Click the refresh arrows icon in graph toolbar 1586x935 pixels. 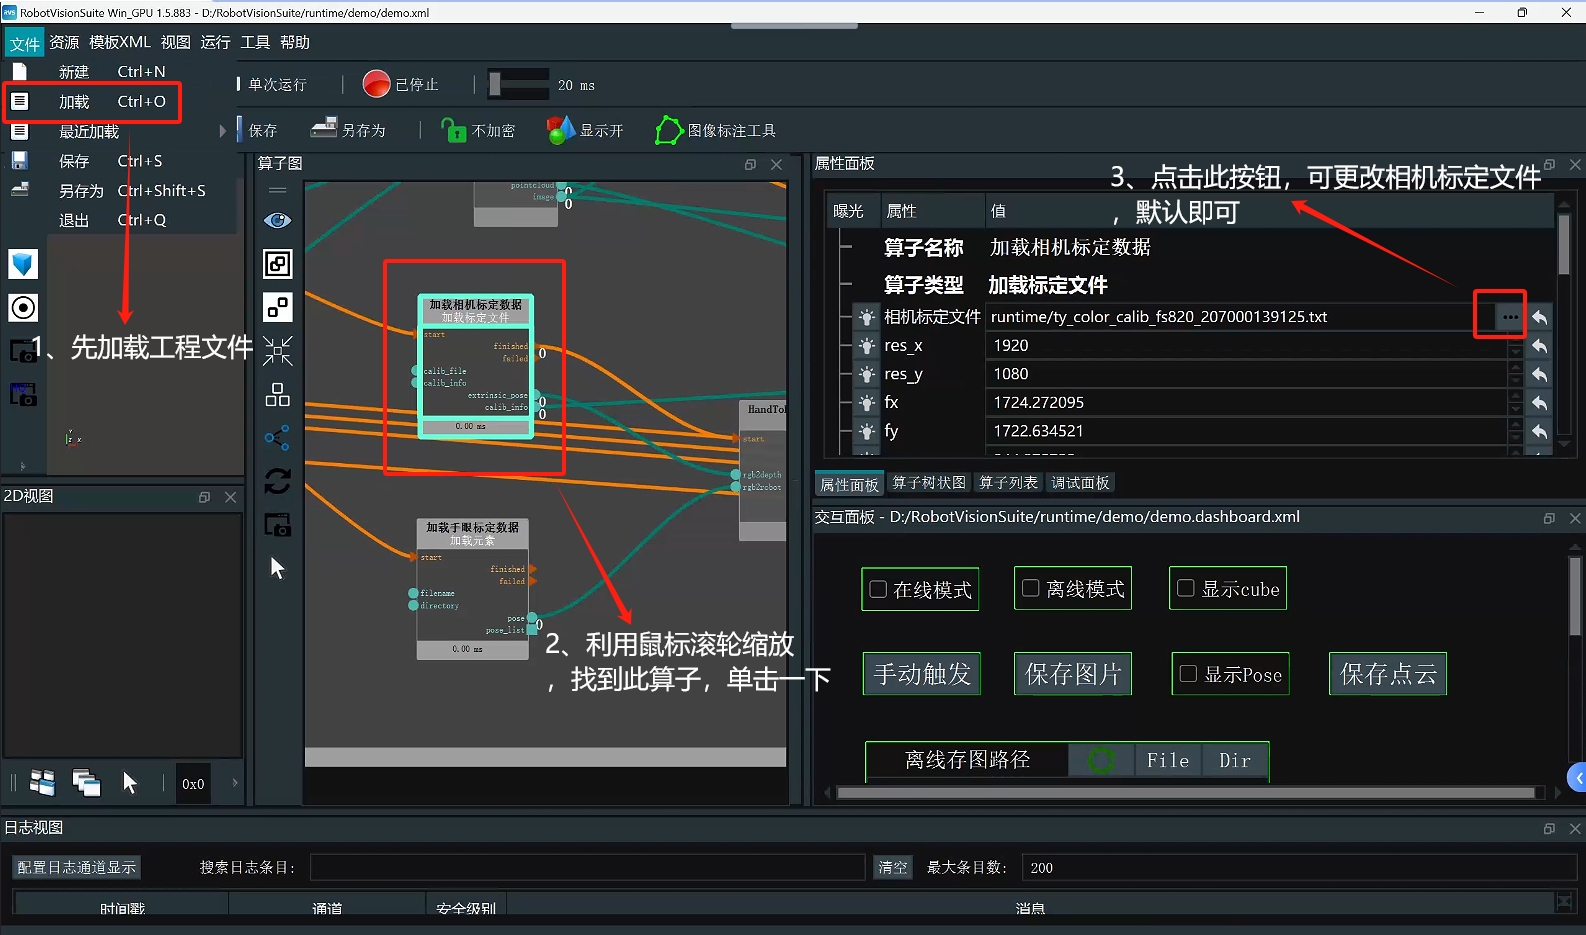coord(277,481)
